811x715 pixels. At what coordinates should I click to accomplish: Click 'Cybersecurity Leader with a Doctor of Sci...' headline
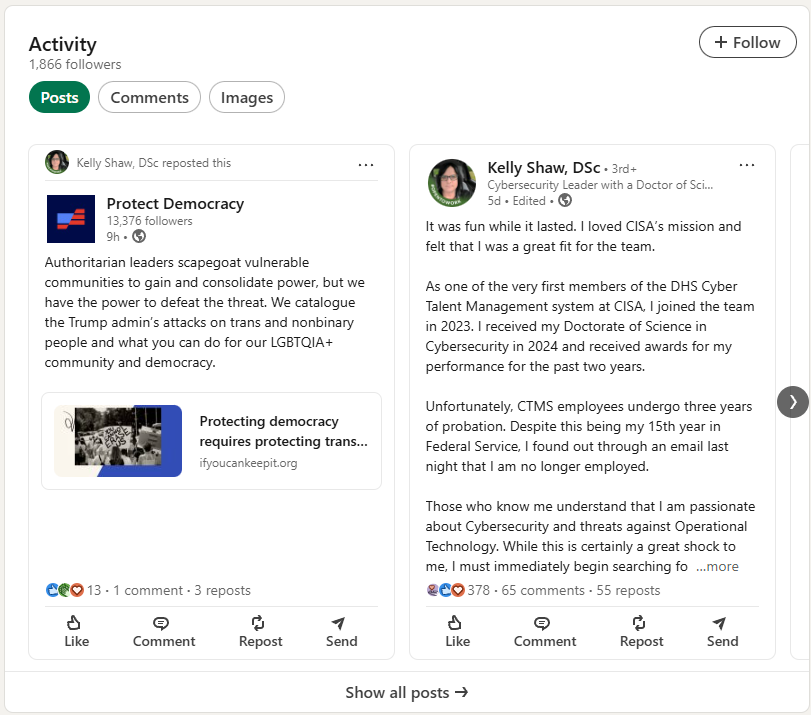tap(600, 185)
